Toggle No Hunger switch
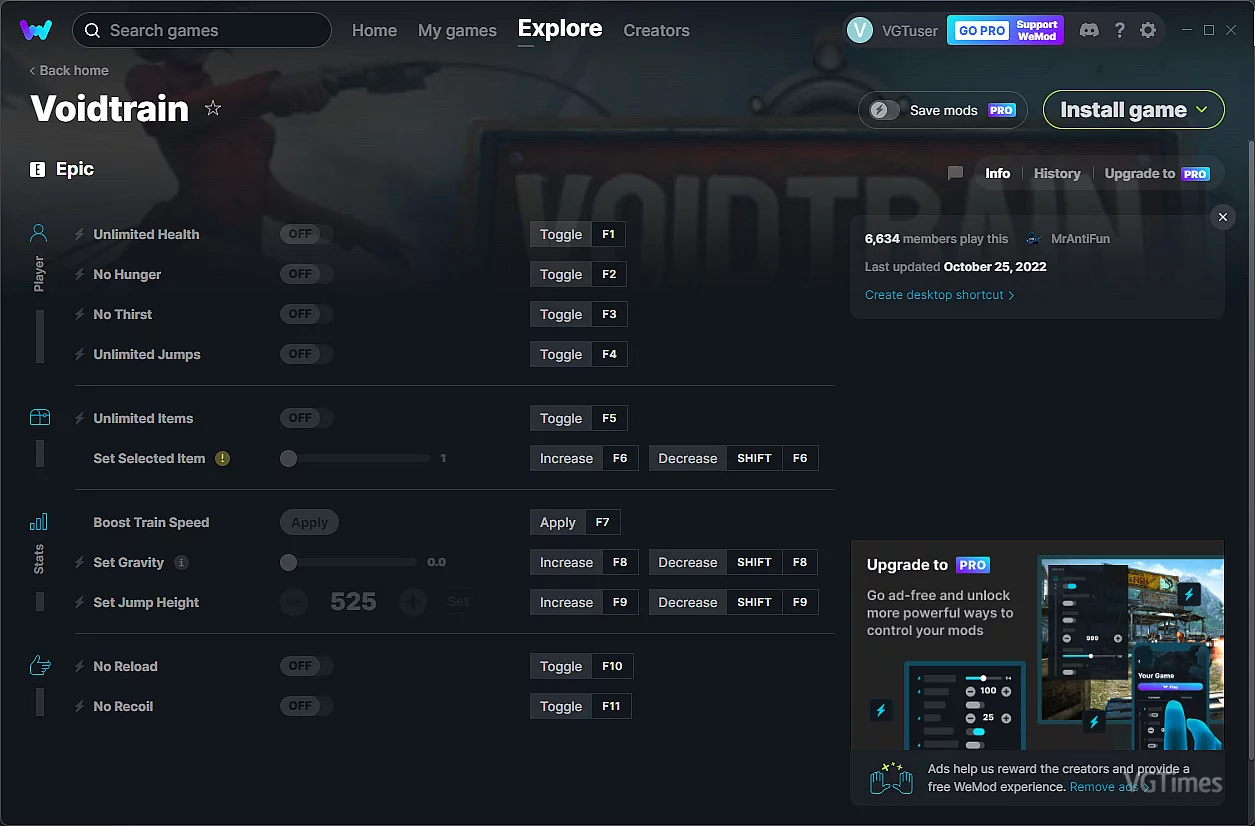Viewport: 1255px width, 826px height. [306, 274]
